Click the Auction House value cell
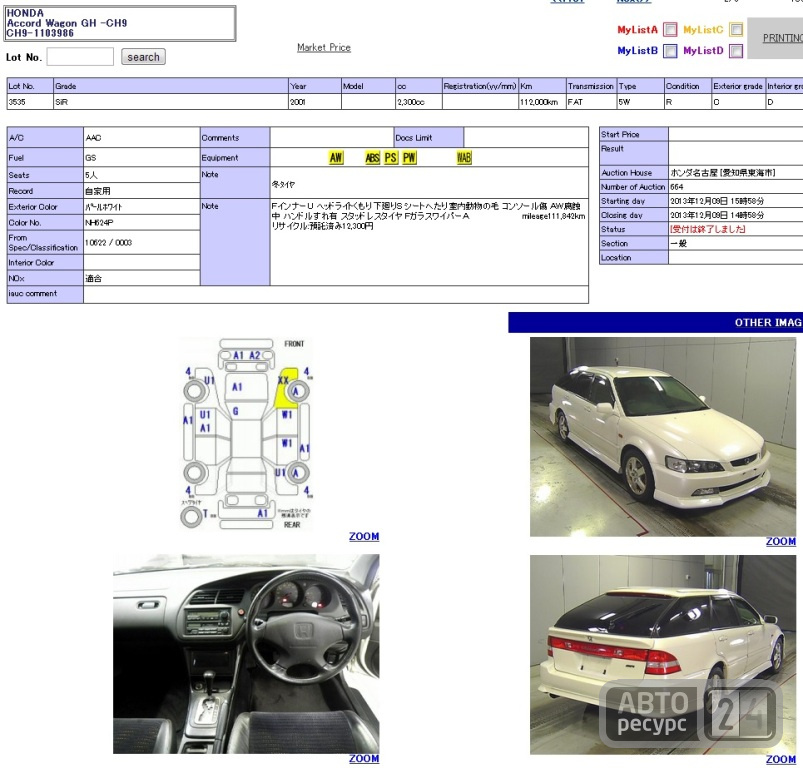 pyautogui.click(x=736, y=173)
